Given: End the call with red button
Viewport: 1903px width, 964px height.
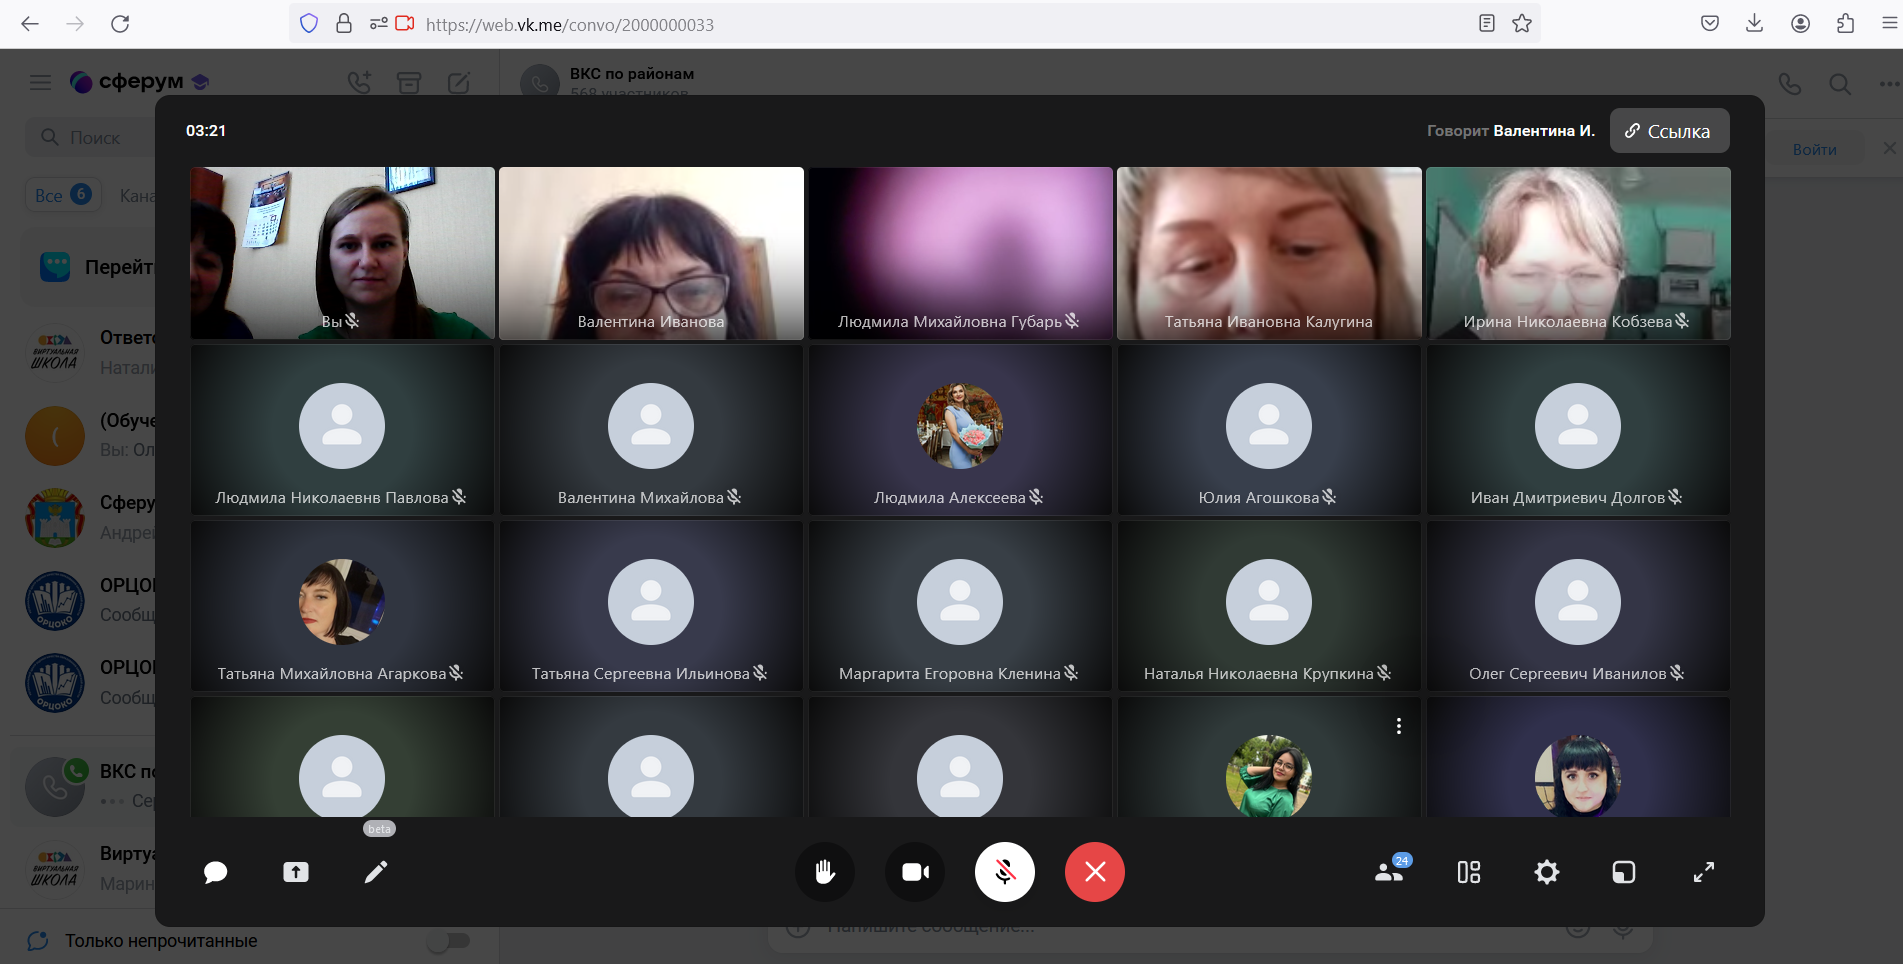Looking at the screenshot, I should pyautogui.click(x=1094, y=872).
